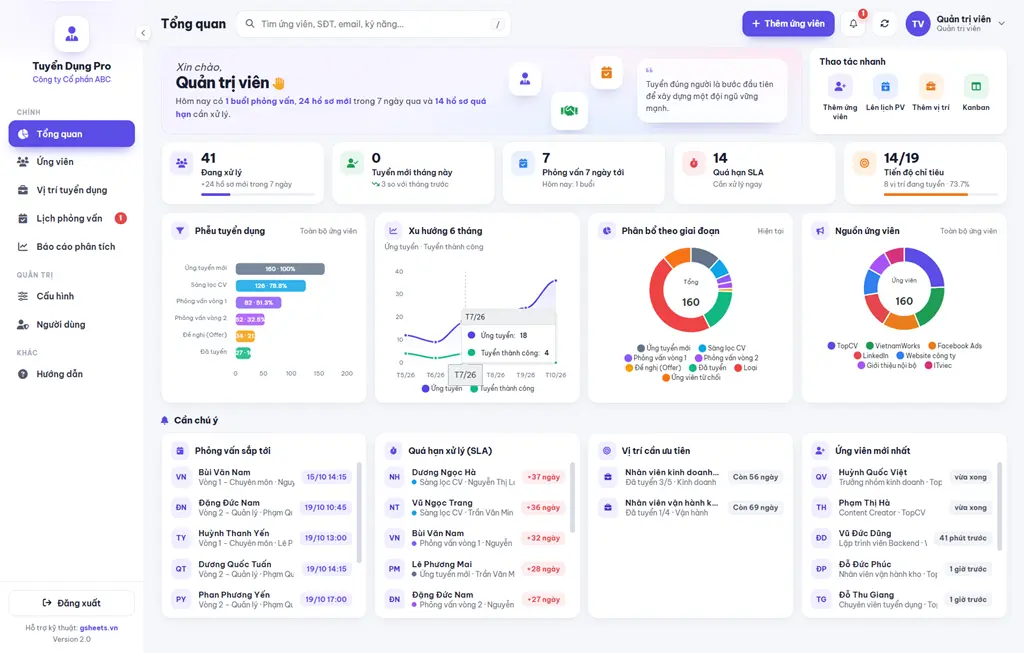Screen dimensions: 1024x653
Task: Open Báo cáo phân tích in the sidebar
Action: tap(72, 247)
